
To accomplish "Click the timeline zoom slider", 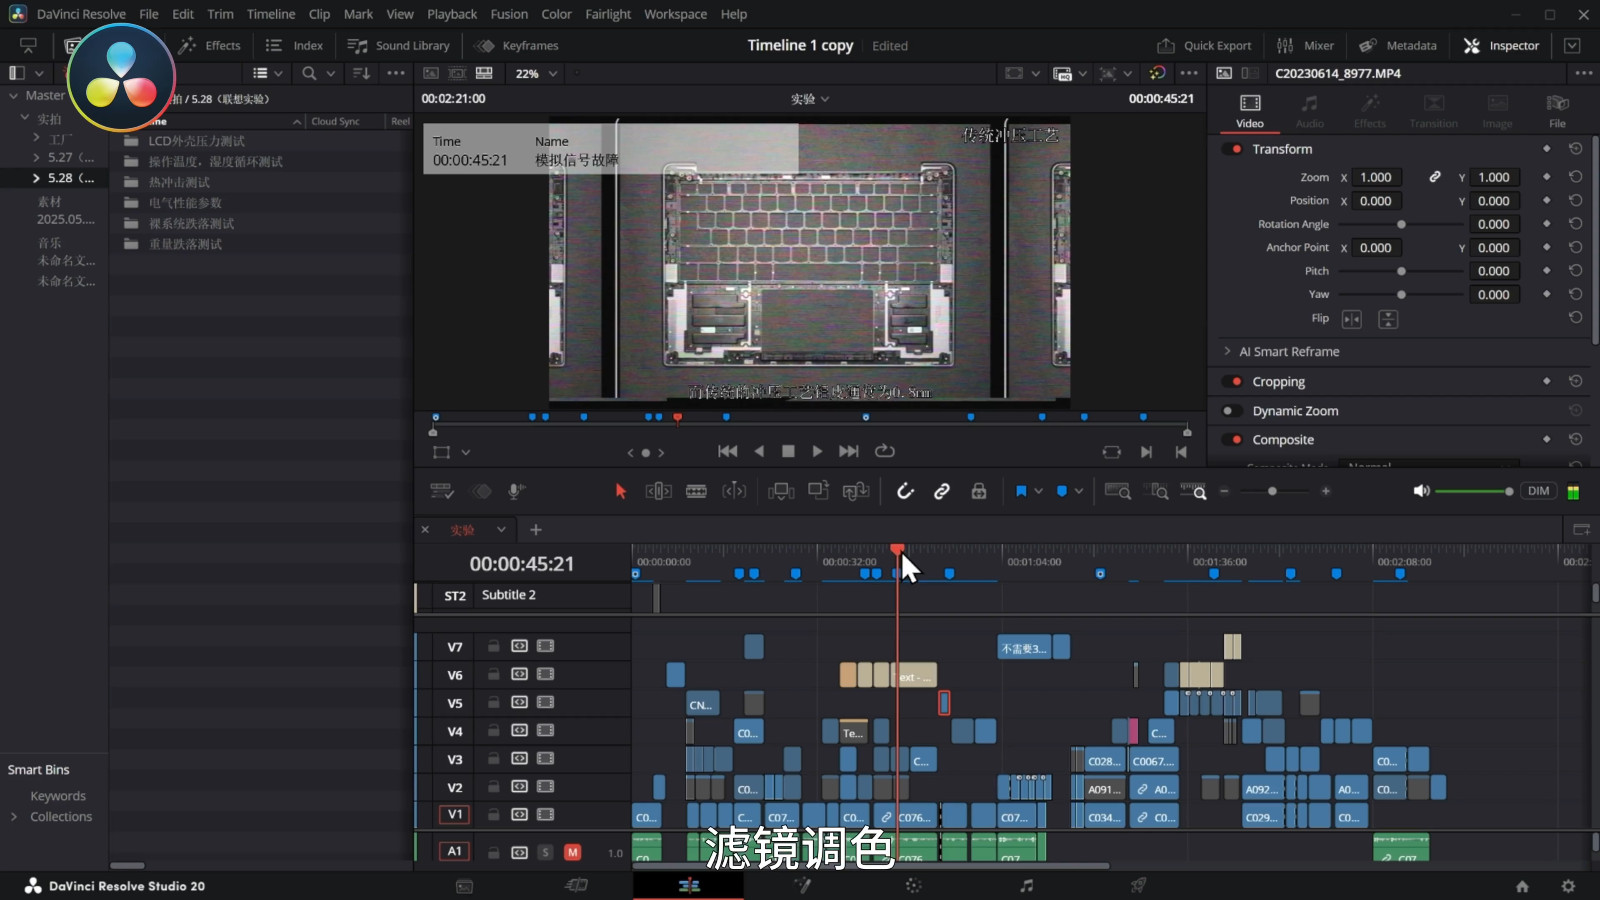I will pyautogui.click(x=1272, y=491).
